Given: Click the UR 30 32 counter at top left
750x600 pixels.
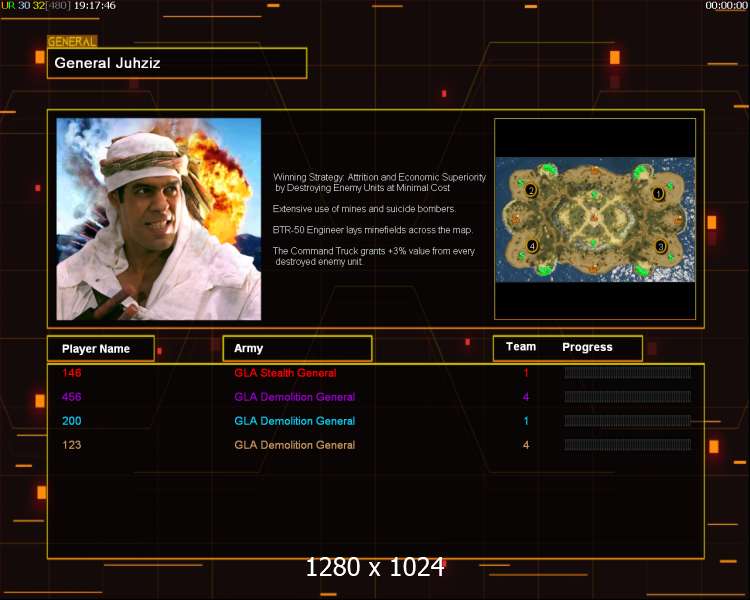Looking at the screenshot, I should 36,6.
